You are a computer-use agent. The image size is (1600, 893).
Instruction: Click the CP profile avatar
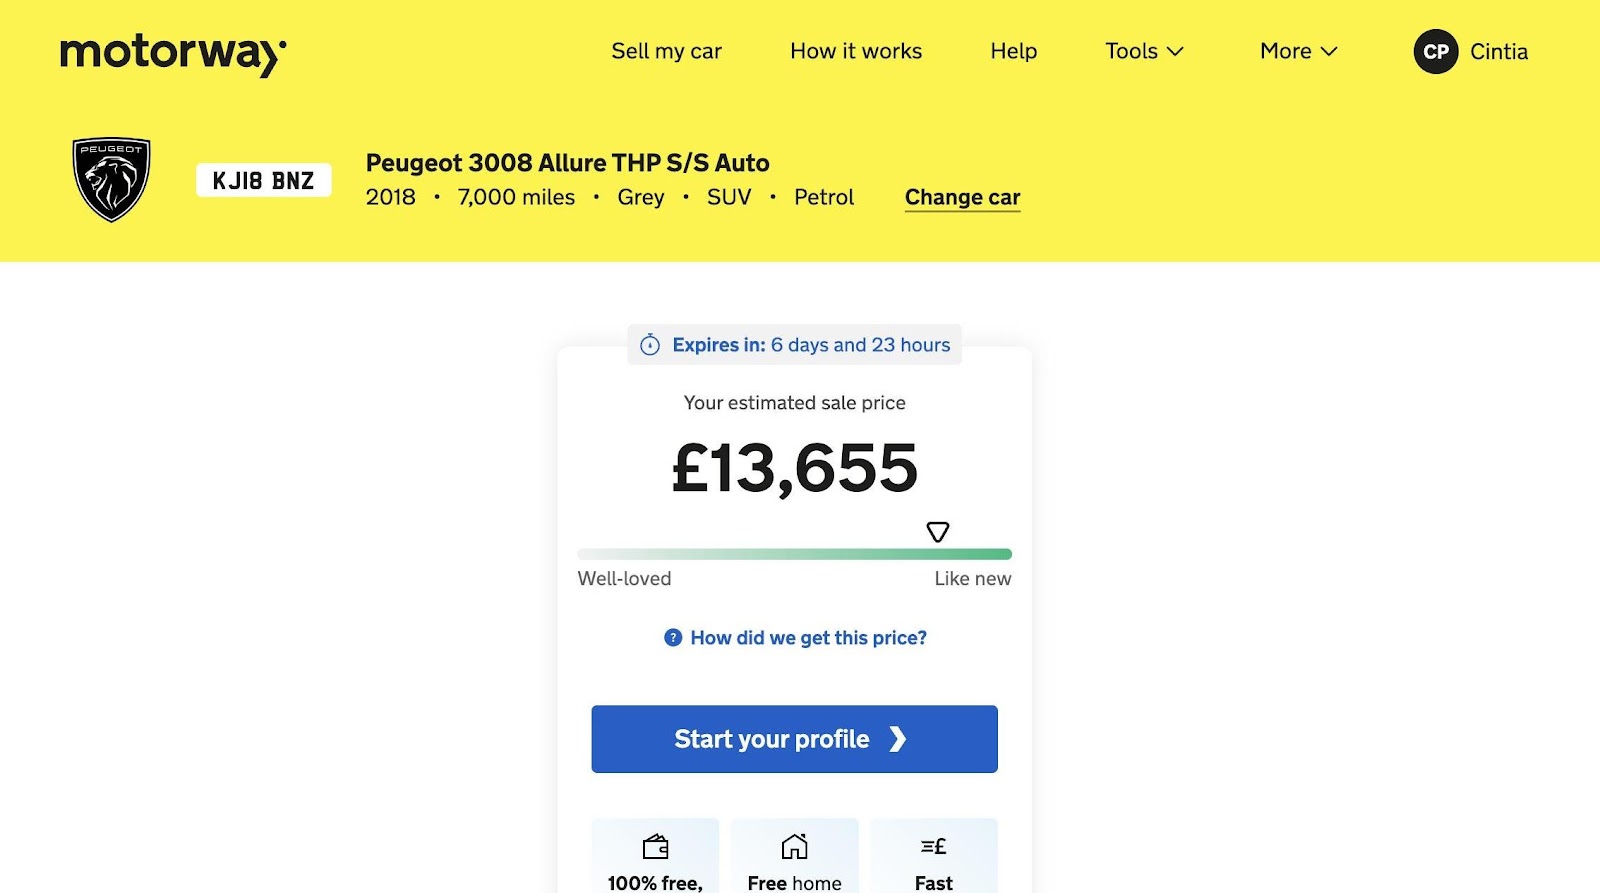[1435, 52]
